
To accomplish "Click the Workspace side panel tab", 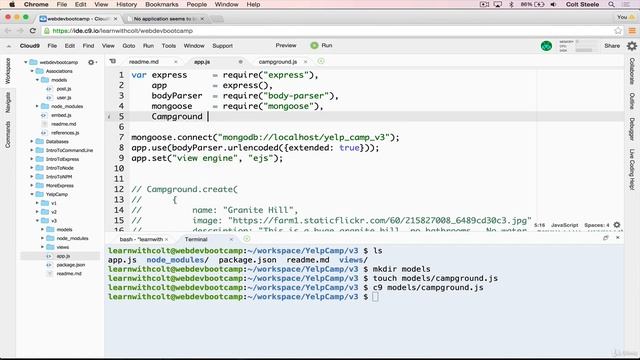I will pyautogui.click(x=8, y=71).
